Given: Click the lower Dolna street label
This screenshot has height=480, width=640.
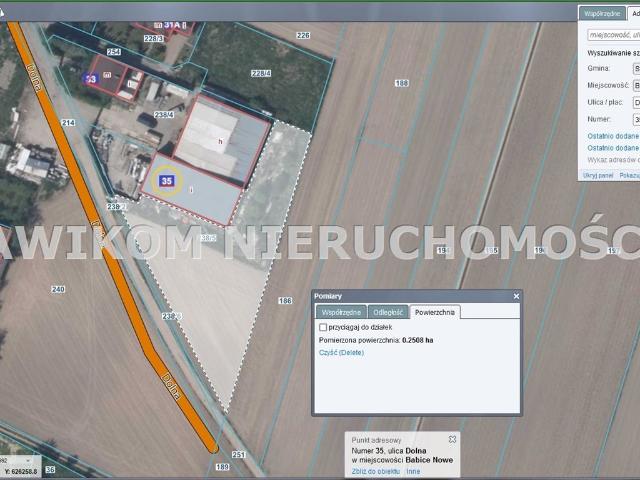Looking at the screenshot, I should click(x=171, y=386).
